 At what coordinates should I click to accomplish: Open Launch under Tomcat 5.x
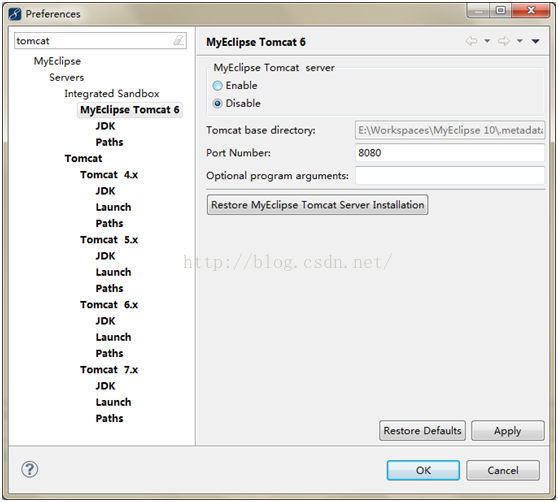[113, 272]
